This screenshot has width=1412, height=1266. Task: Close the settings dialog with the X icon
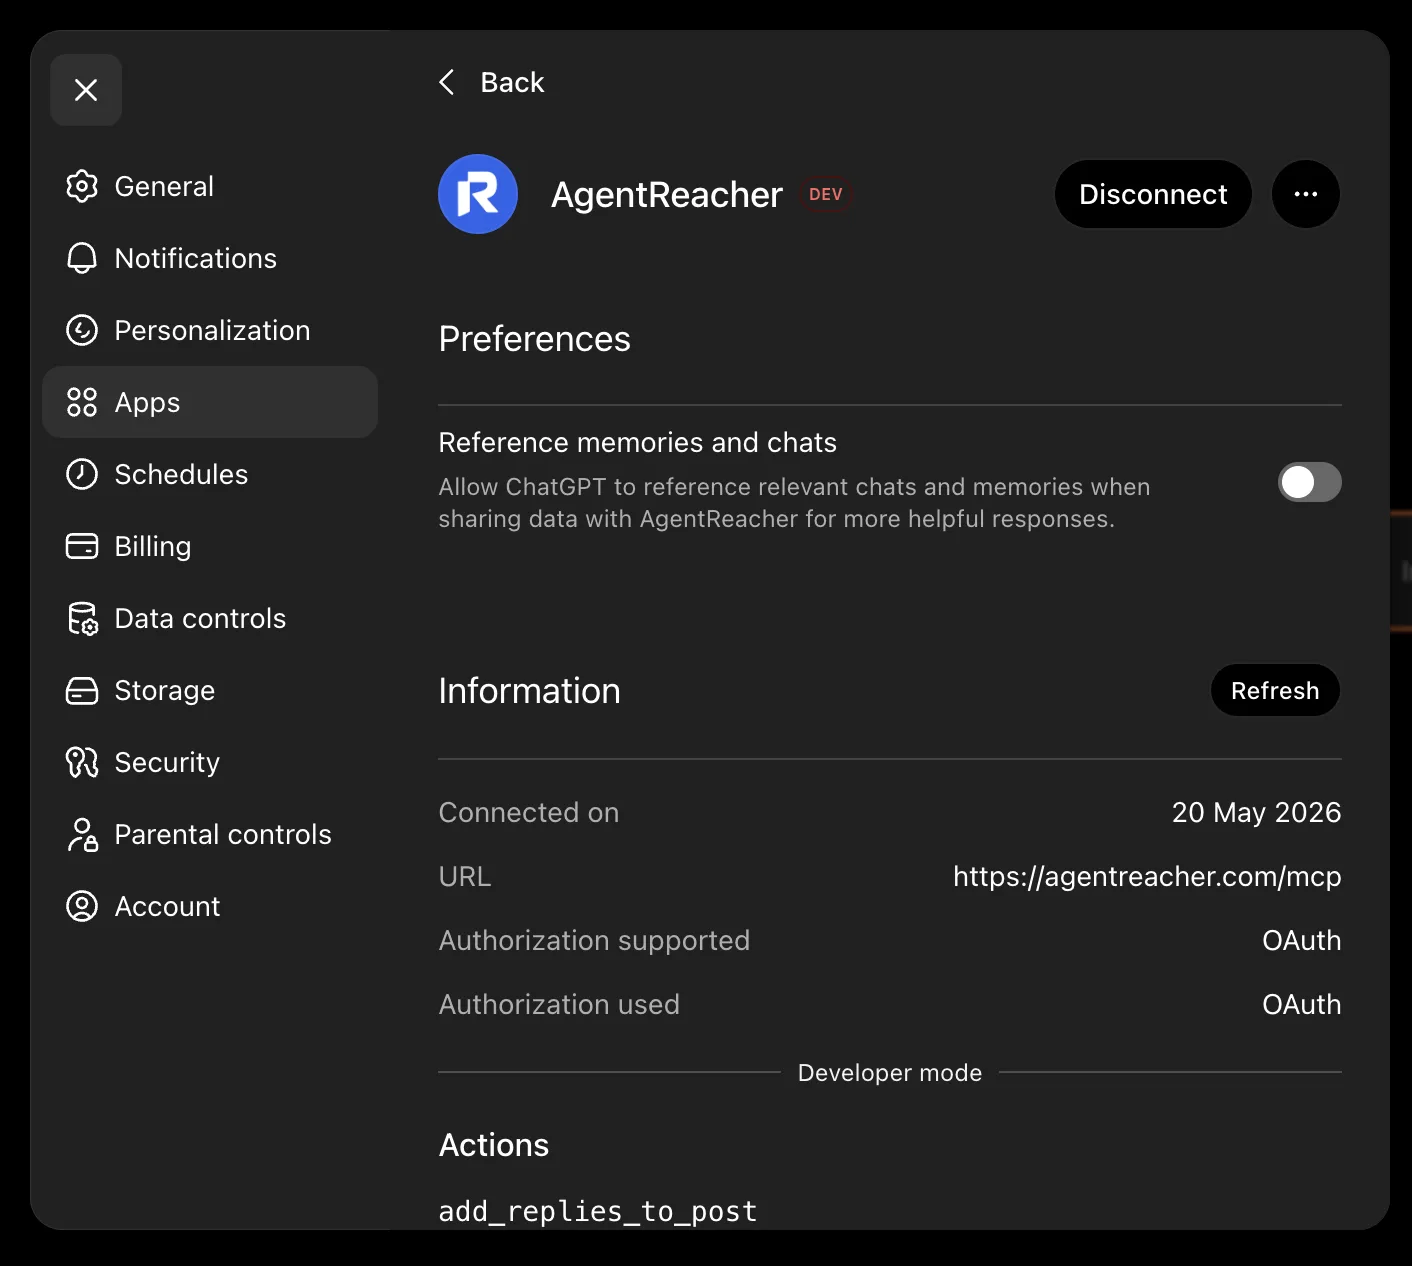(x=86, y=90)
